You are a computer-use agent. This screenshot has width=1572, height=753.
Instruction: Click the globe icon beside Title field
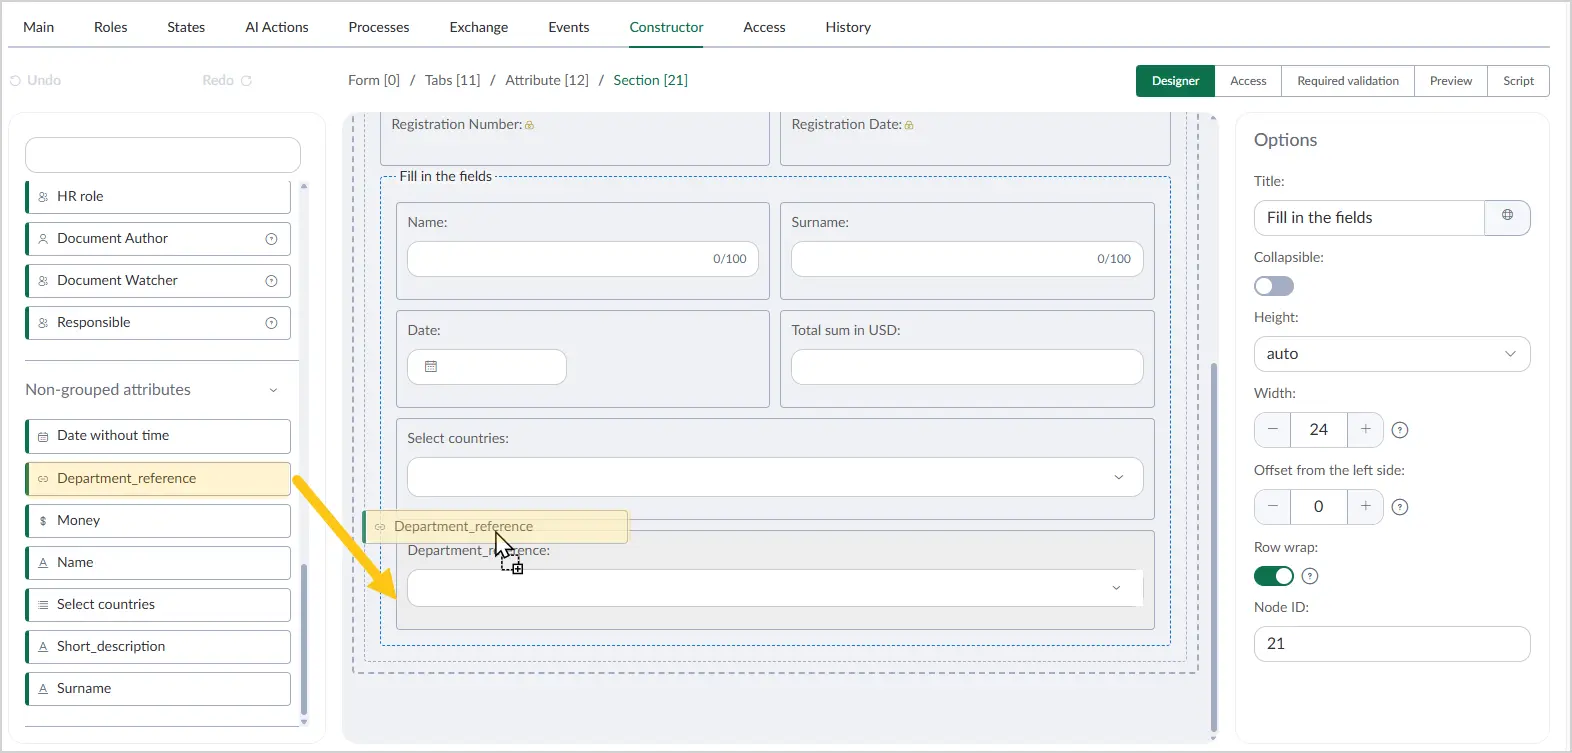click(1507, 215)
